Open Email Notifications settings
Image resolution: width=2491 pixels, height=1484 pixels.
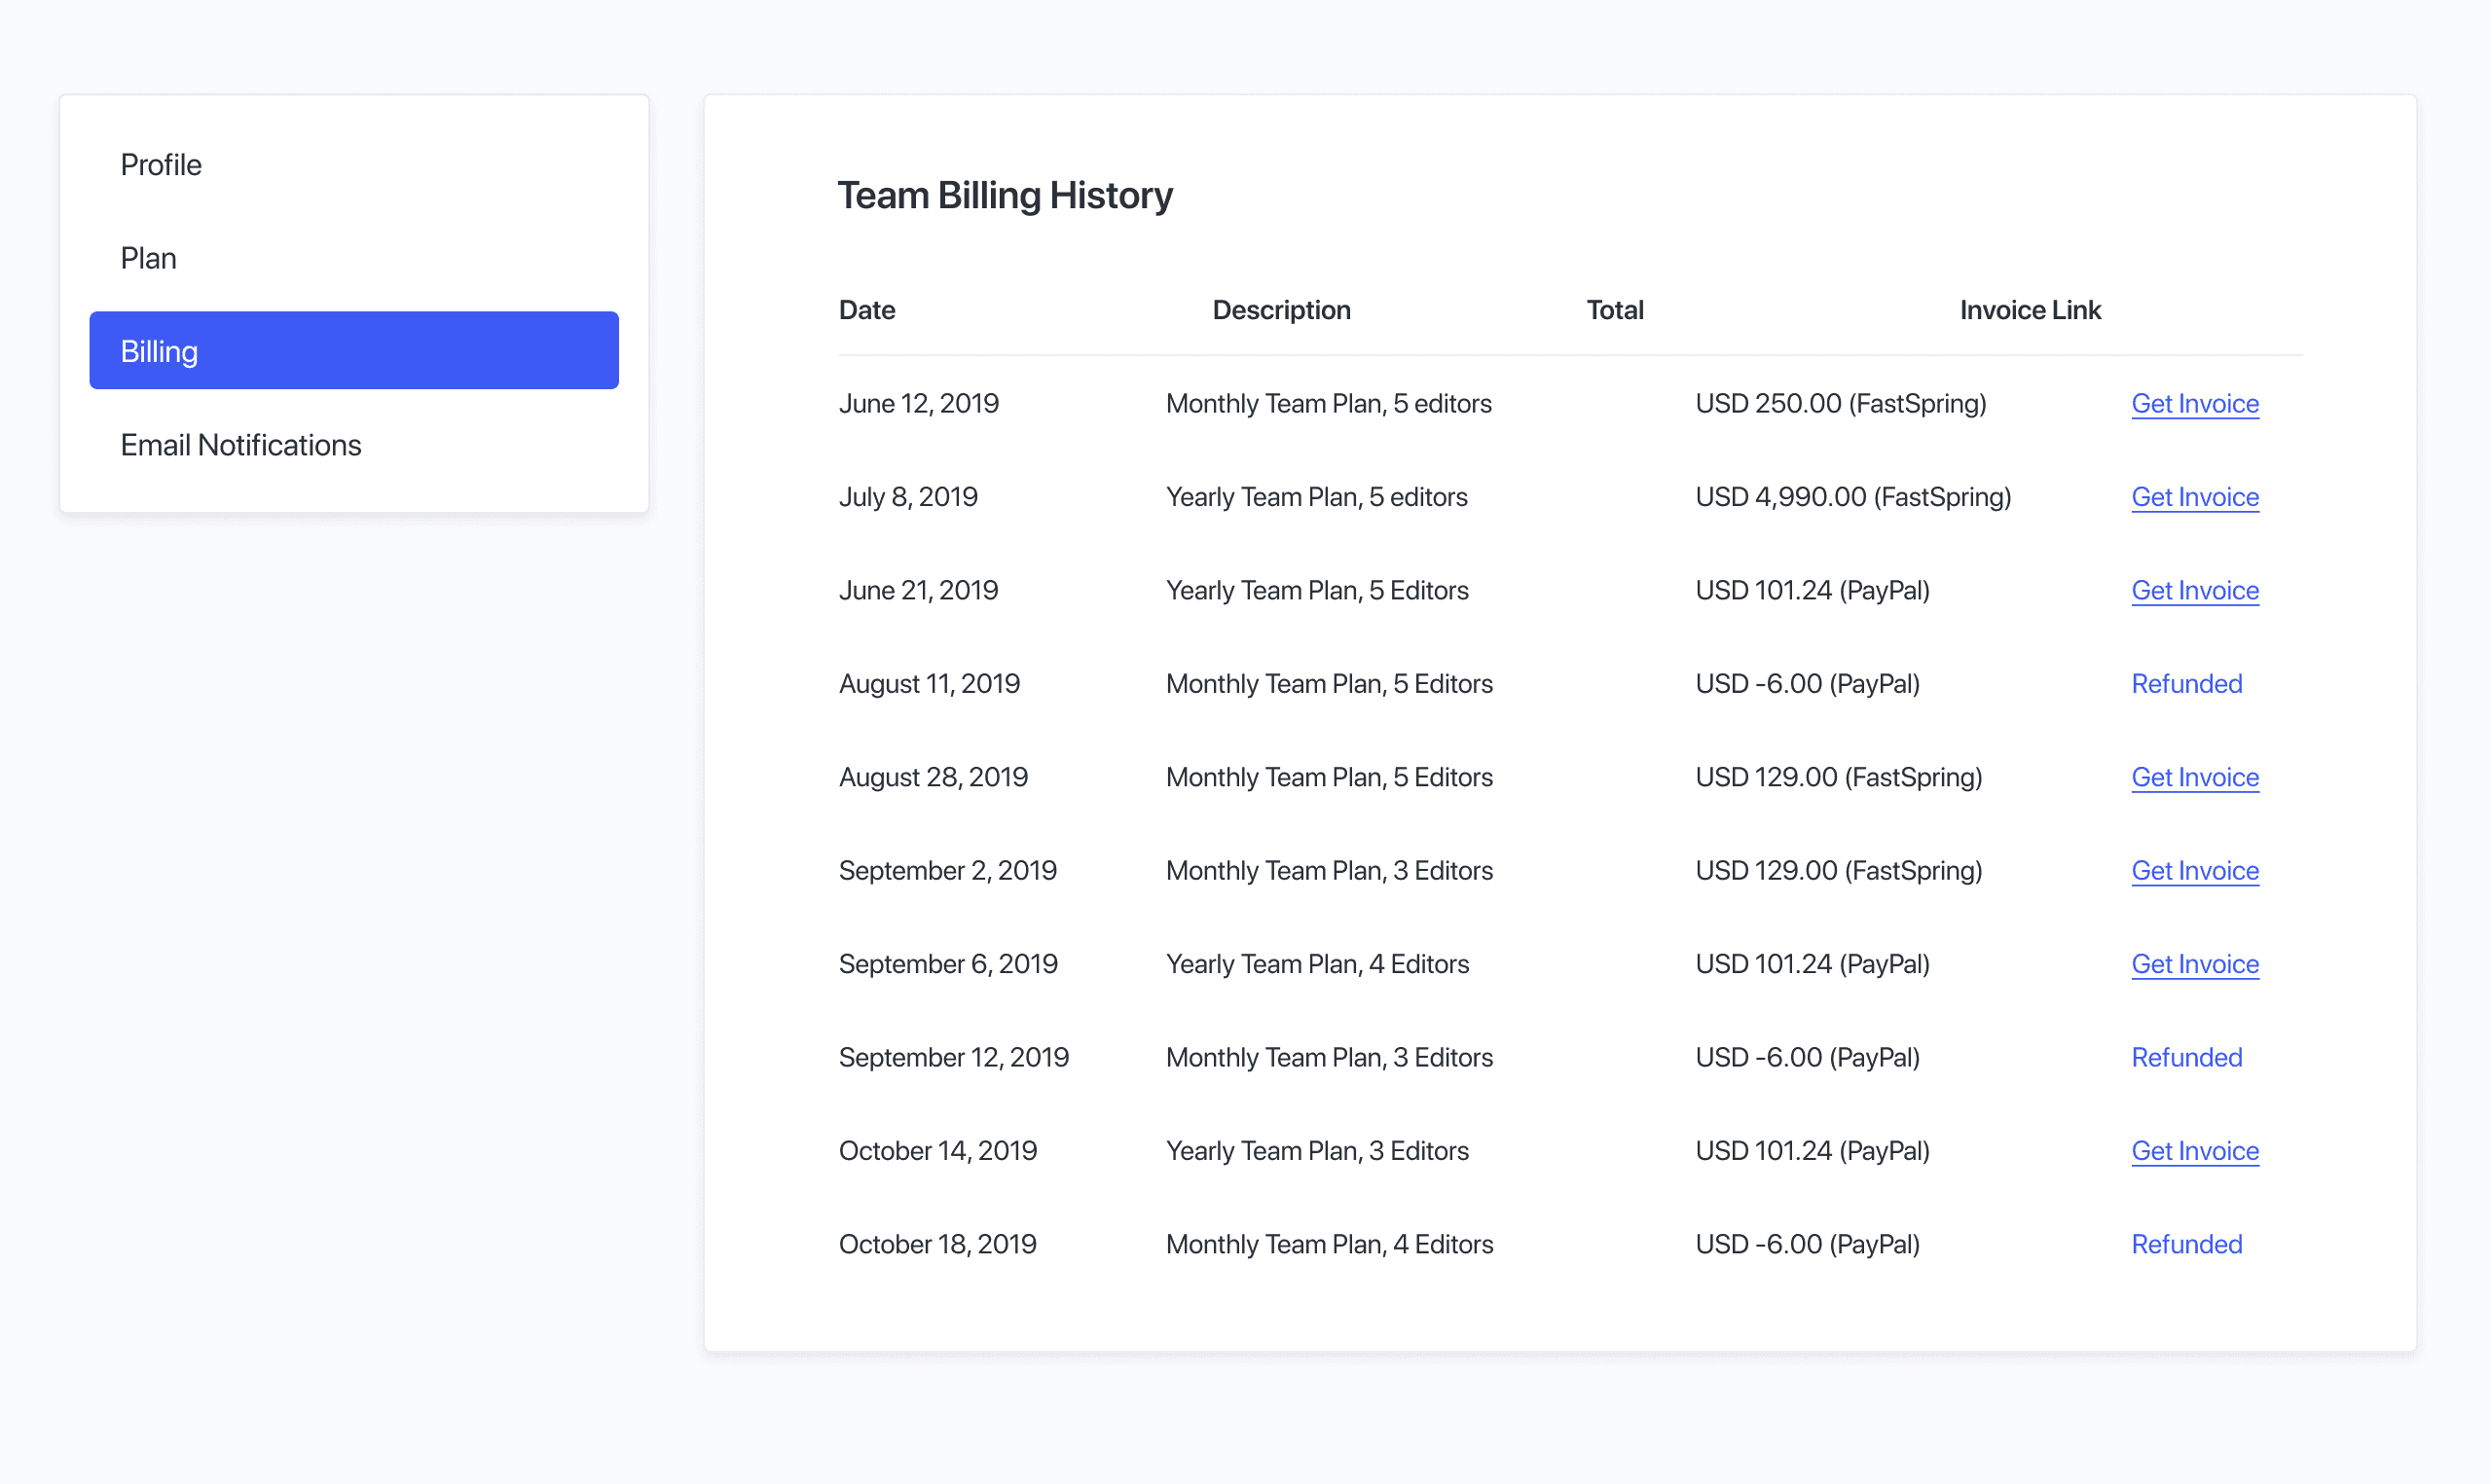pyautogui.click(x=241, y=444)
